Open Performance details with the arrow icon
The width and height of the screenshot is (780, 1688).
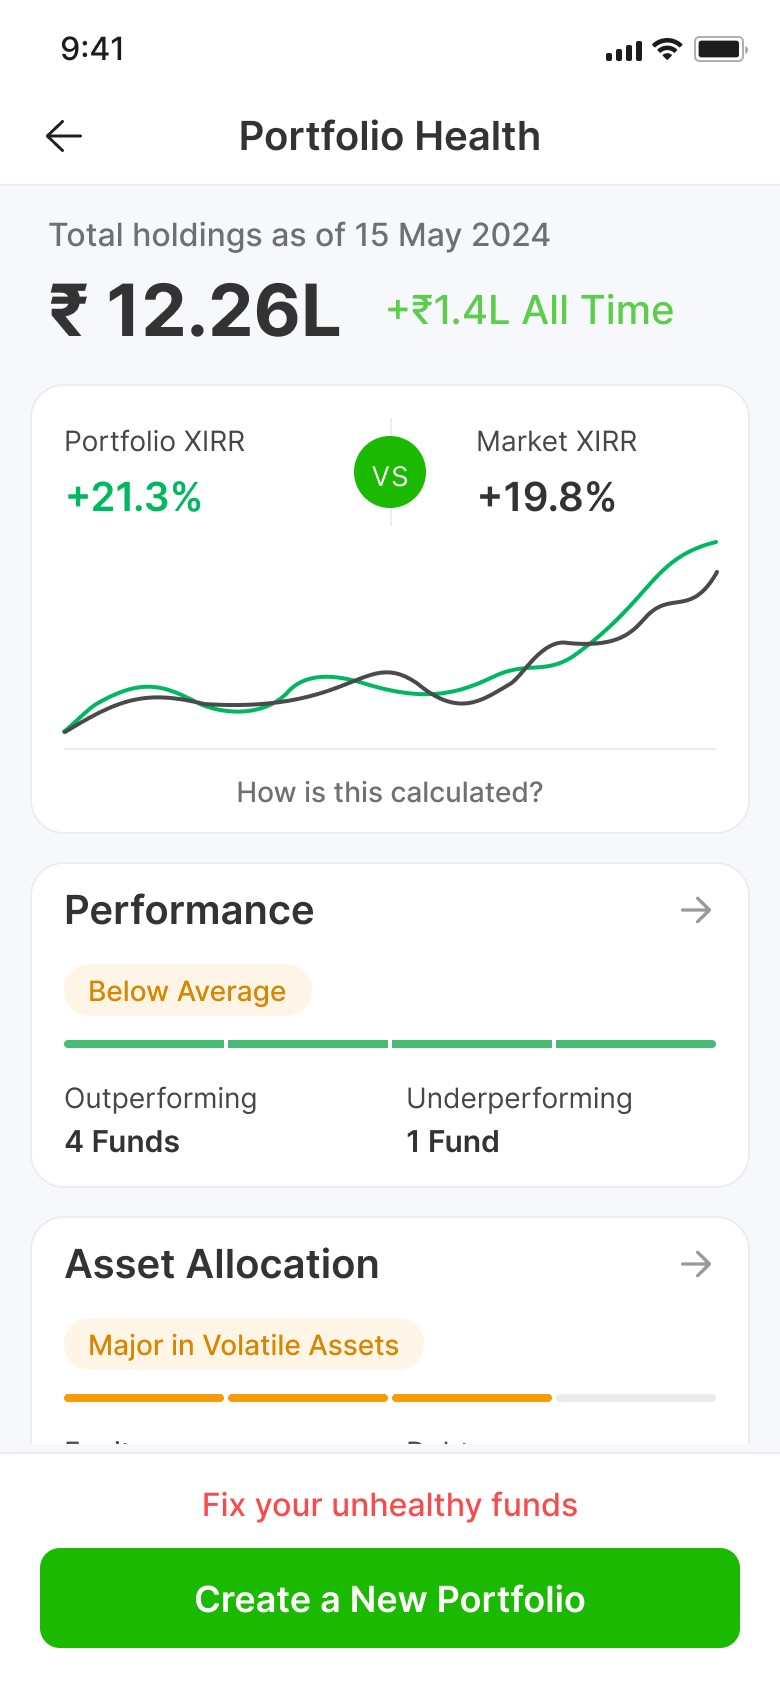696,910
